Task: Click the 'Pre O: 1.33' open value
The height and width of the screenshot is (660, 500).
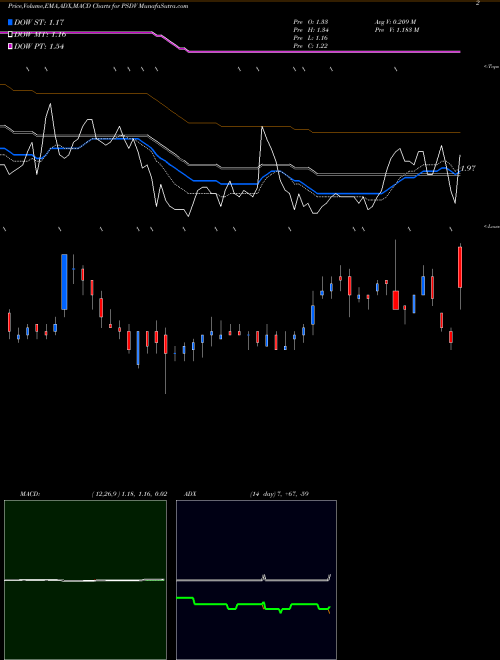Action: coord(311,22)
